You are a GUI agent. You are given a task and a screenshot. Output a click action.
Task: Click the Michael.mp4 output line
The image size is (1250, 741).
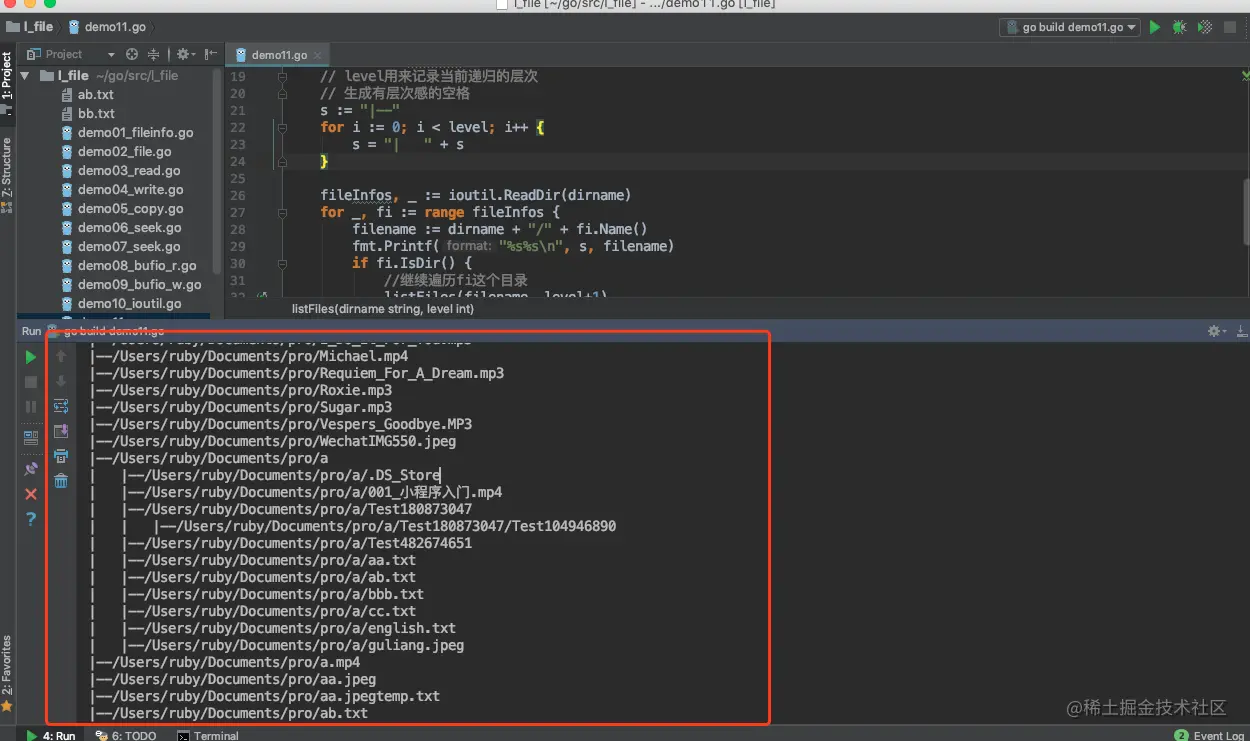pyautogui.click(x=249, y=356)
